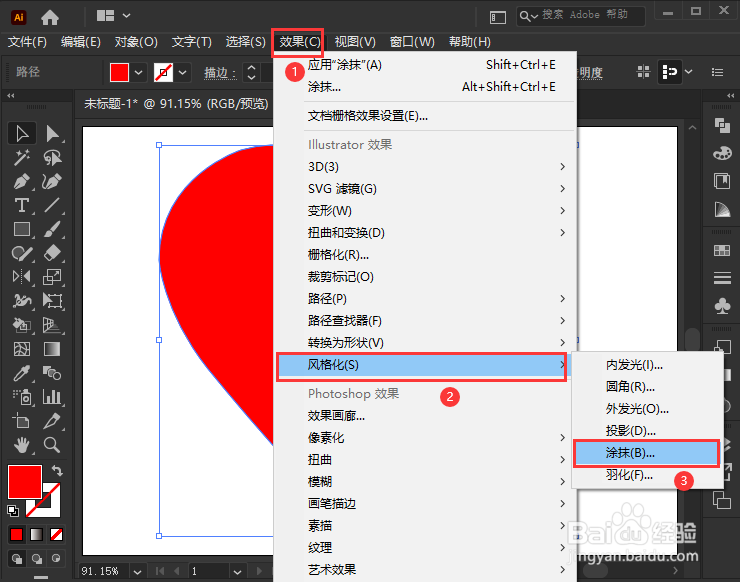Screen dimensions: 740x582
Task: Select the Curvature tool
Action: point(52,182)
